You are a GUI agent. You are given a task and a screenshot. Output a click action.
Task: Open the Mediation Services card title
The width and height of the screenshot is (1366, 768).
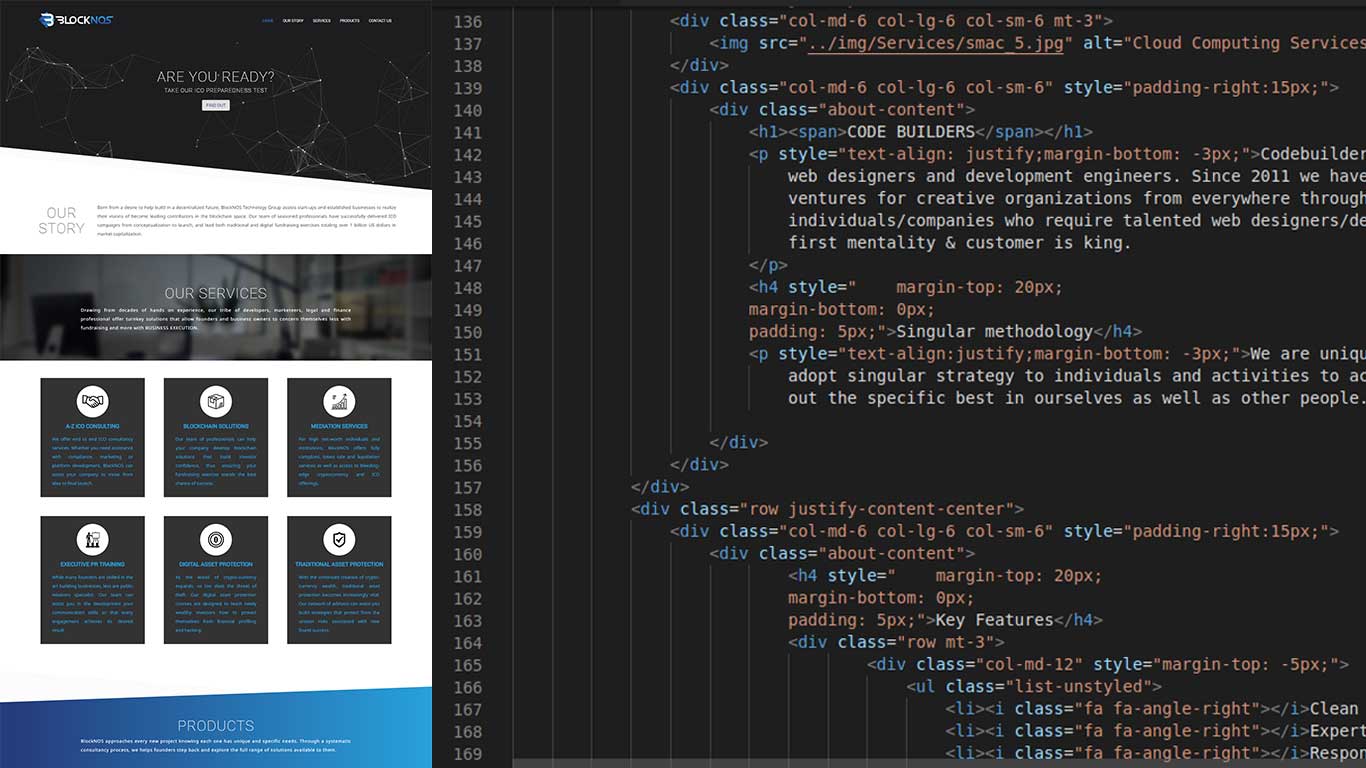tap(339, 426)
